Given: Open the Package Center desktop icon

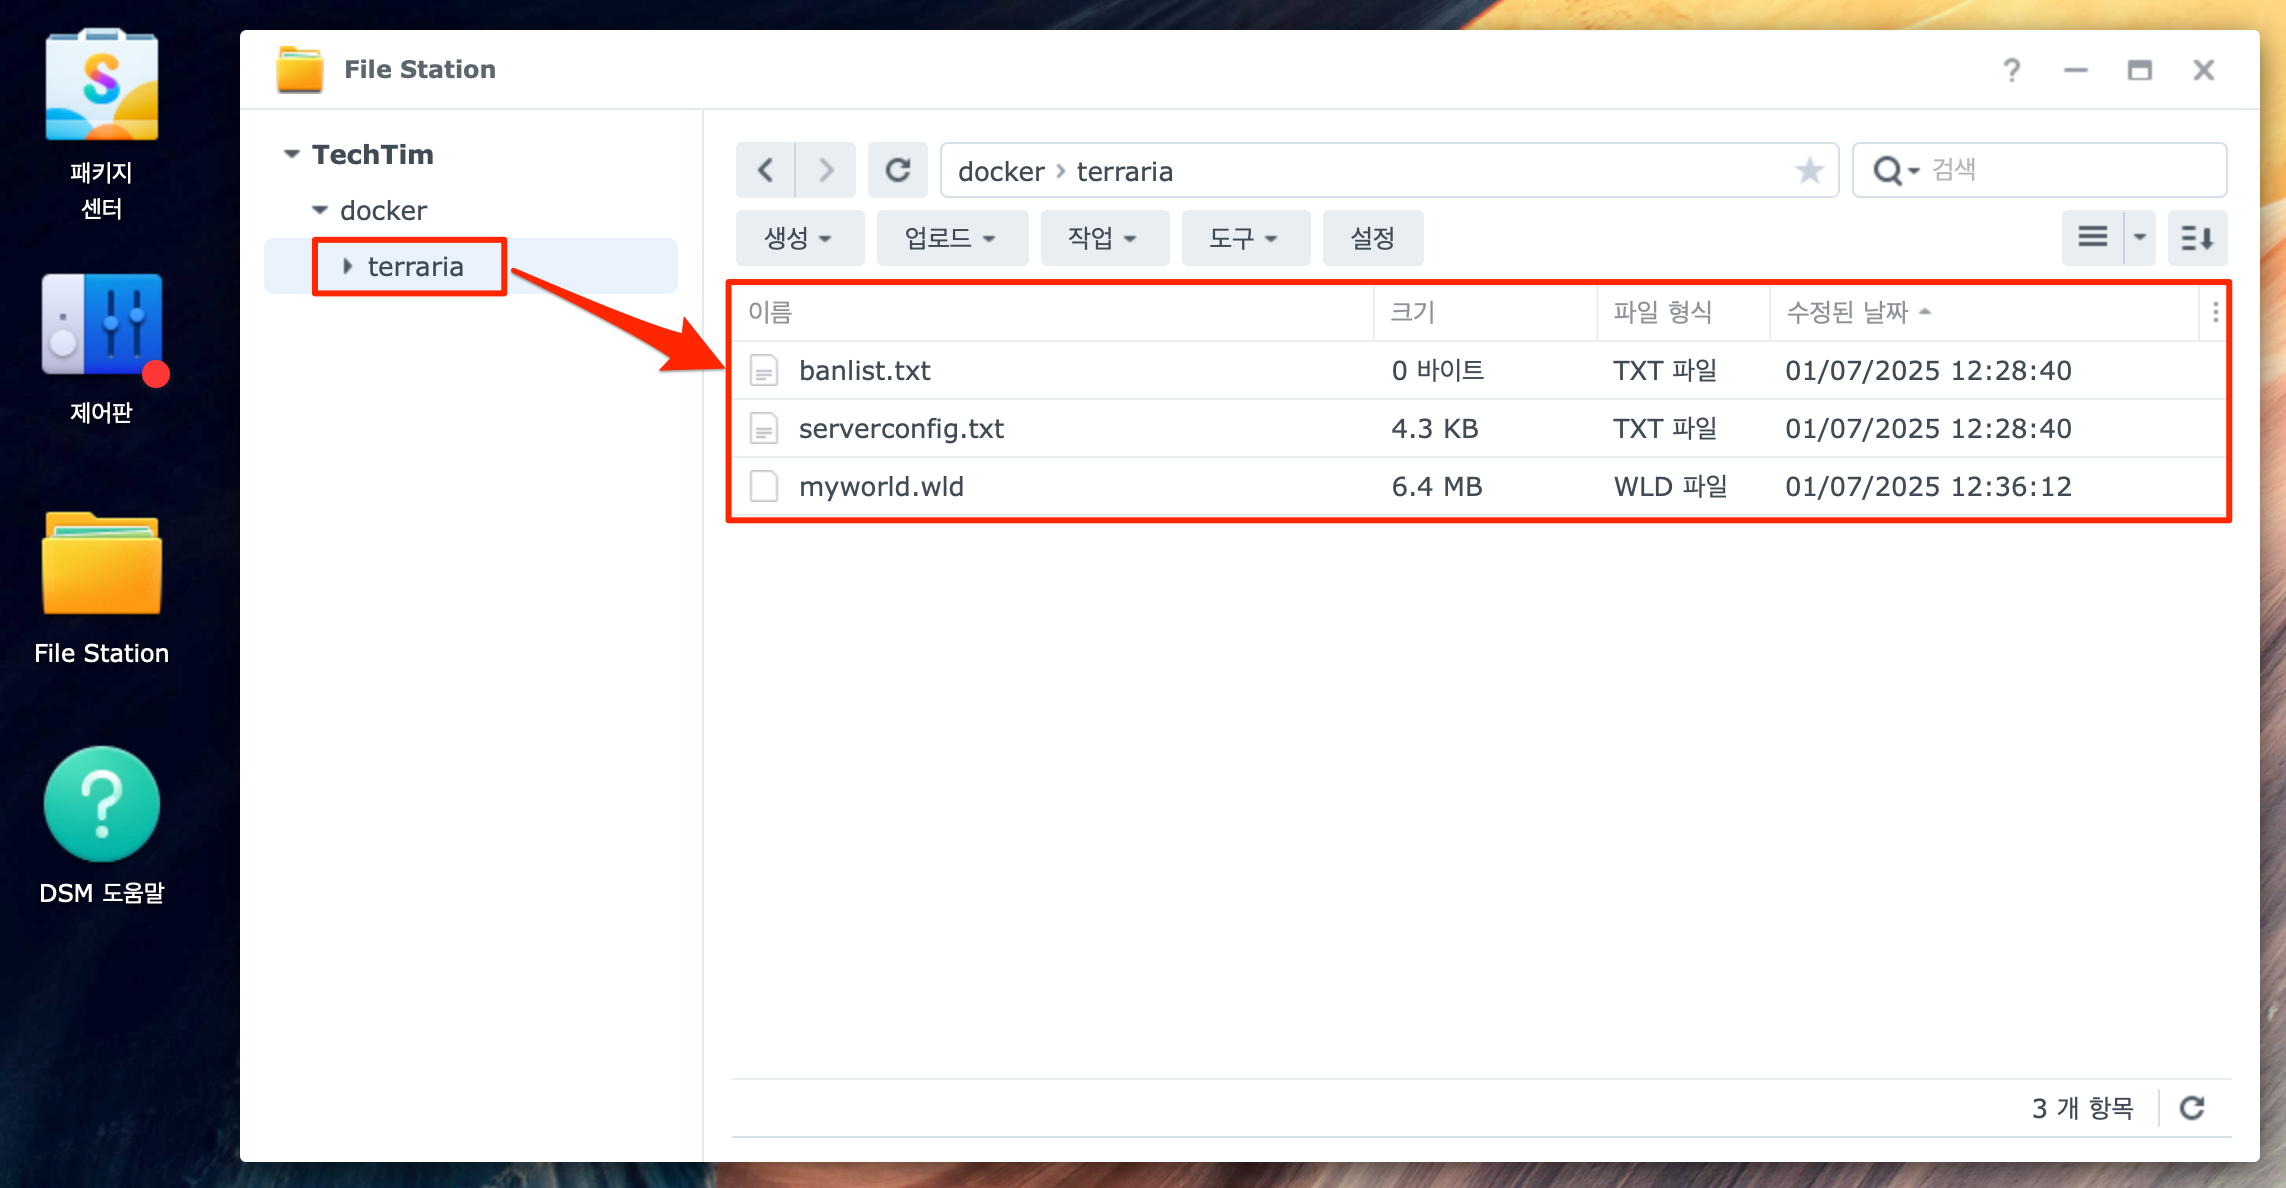Looking at the screenshot, I should pyautogui.click(x=101, y=86).
